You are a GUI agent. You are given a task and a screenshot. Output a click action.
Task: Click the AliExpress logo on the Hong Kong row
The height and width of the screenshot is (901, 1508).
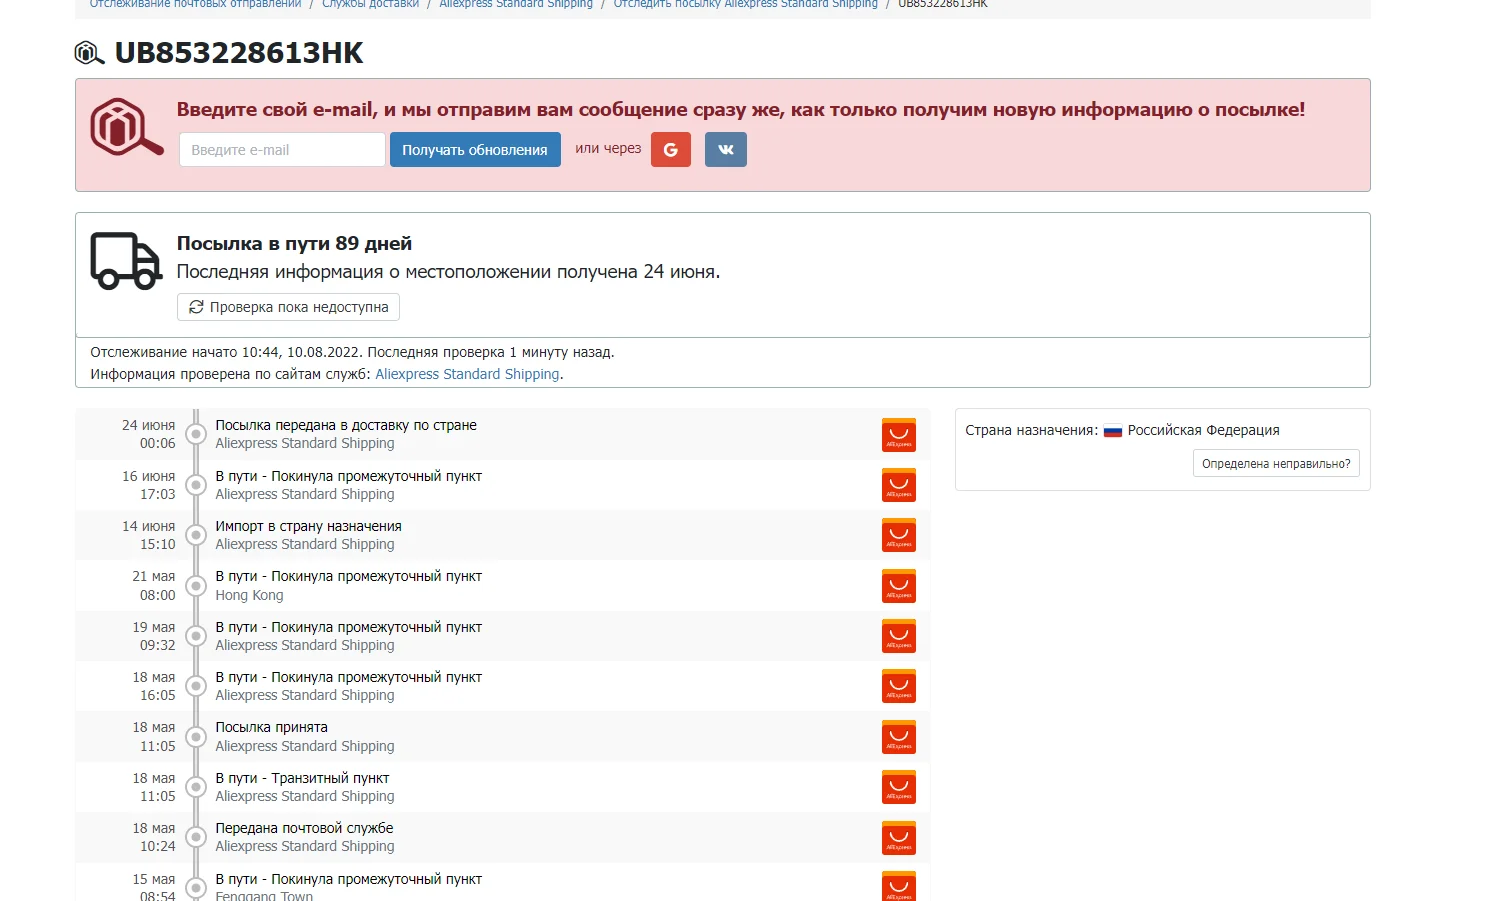(x=899, y=586)
